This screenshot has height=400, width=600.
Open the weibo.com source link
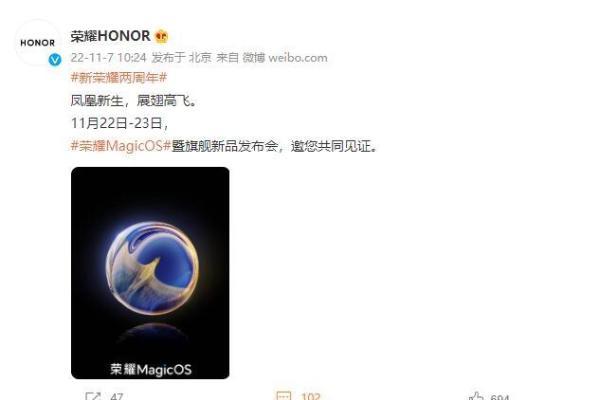click(298, 58)
